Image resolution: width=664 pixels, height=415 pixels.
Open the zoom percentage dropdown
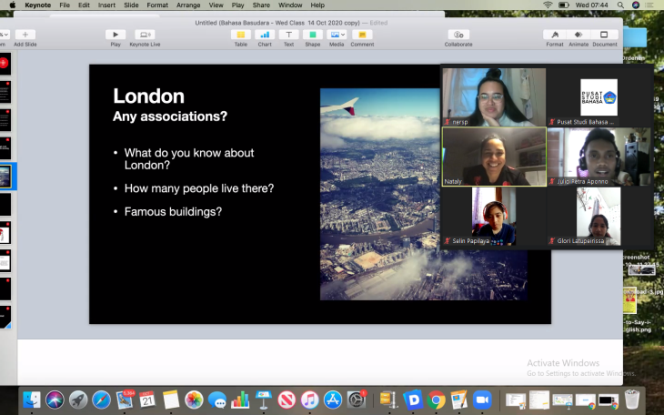coord(5,35)
